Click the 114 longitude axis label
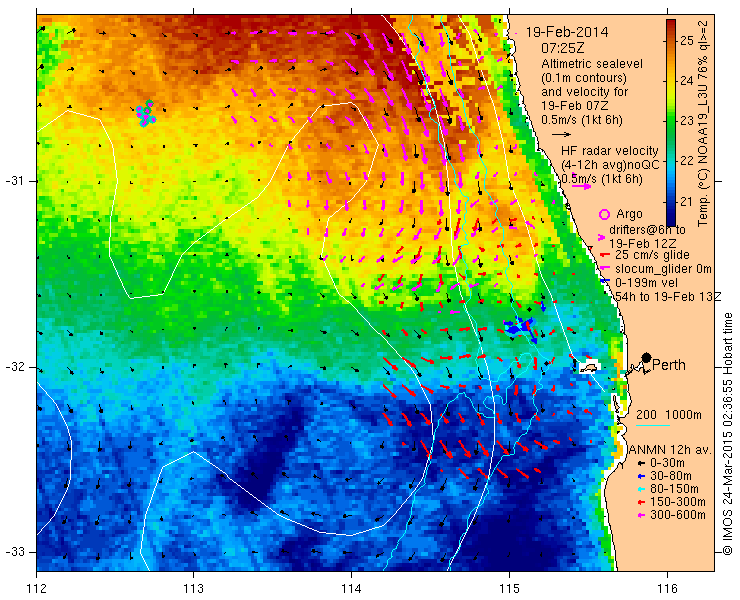Screen dimensions: 740x600 coord(351,589)
